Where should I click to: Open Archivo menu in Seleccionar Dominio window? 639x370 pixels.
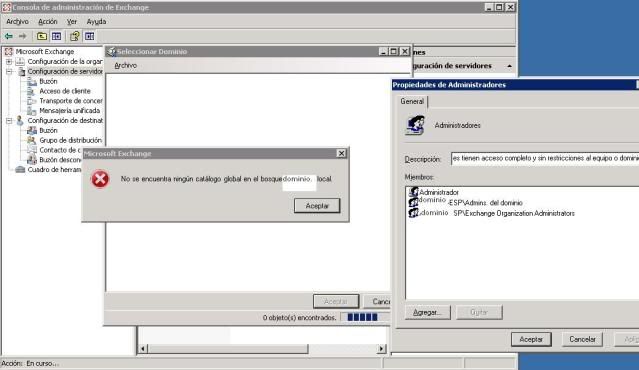pos(125,66)
